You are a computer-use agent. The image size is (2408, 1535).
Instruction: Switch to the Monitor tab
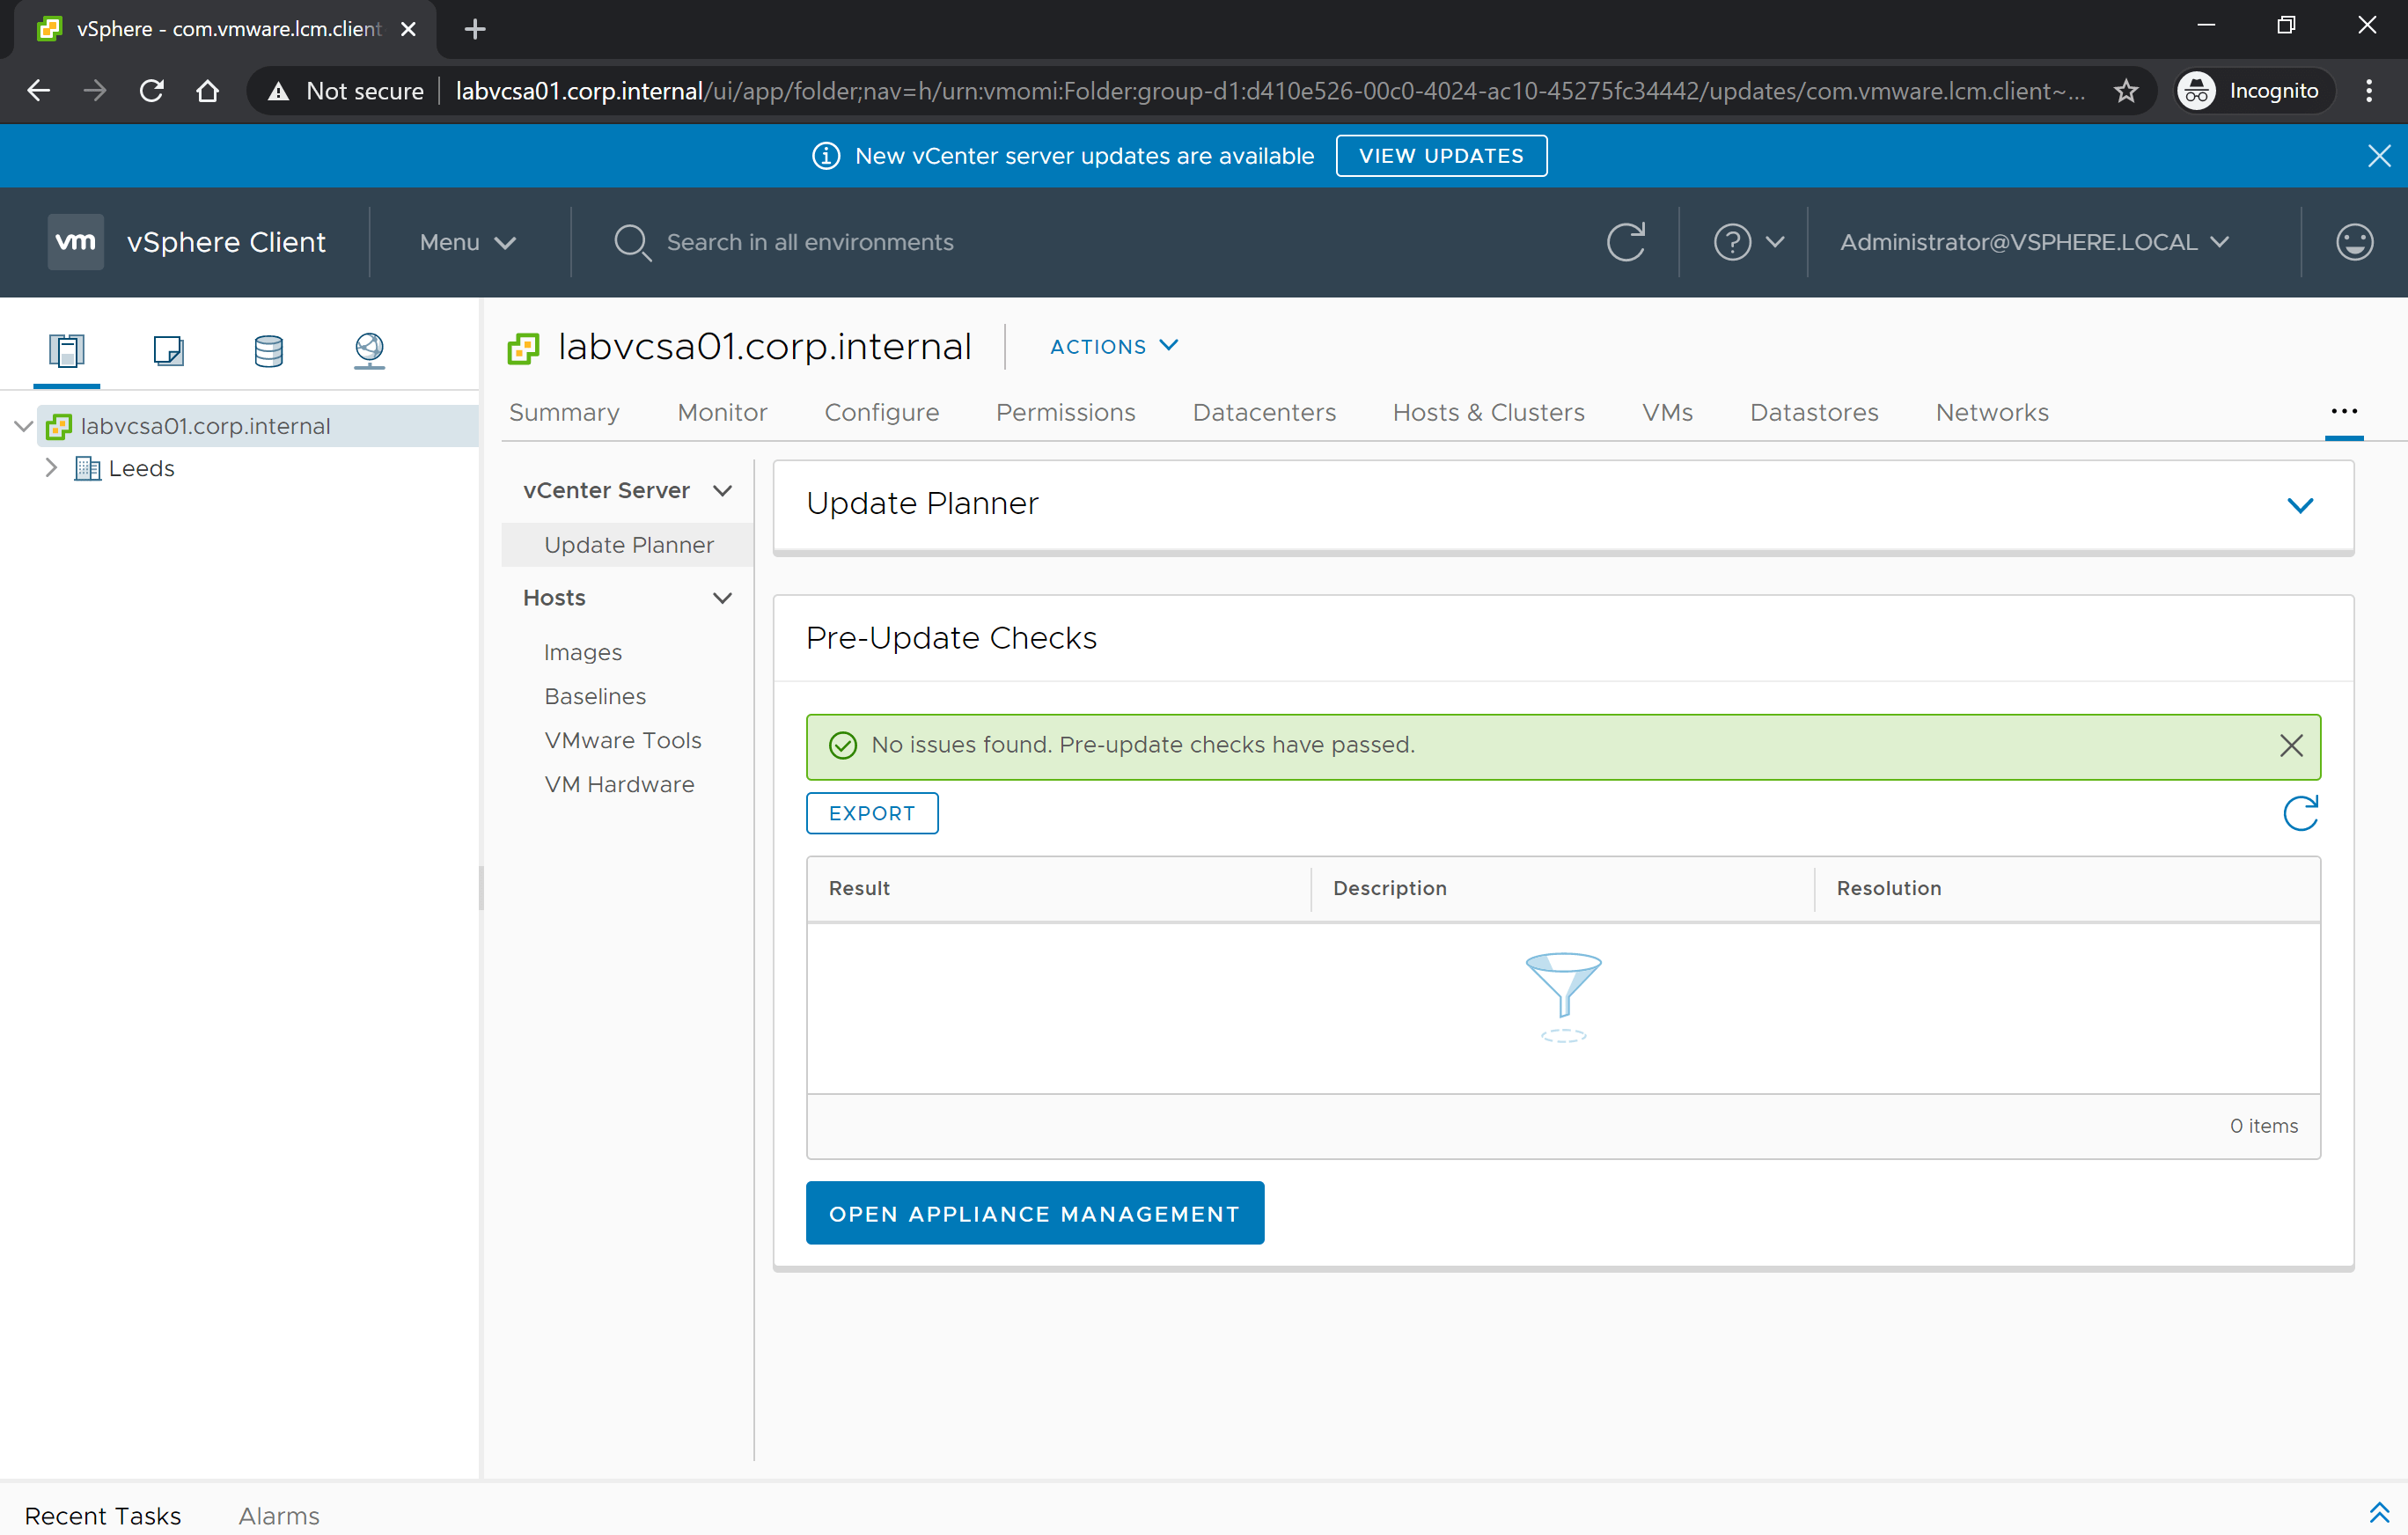[722, 412]
